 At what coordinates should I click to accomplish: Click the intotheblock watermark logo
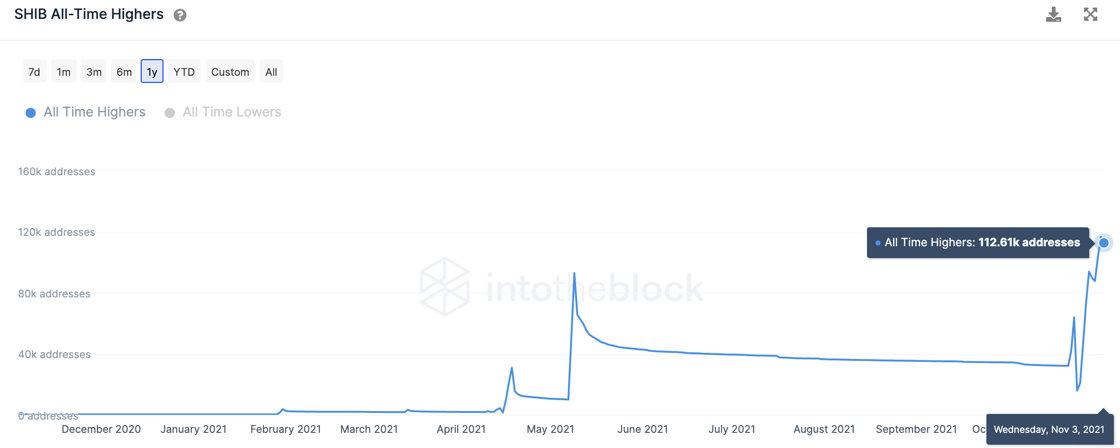[445, 287]
